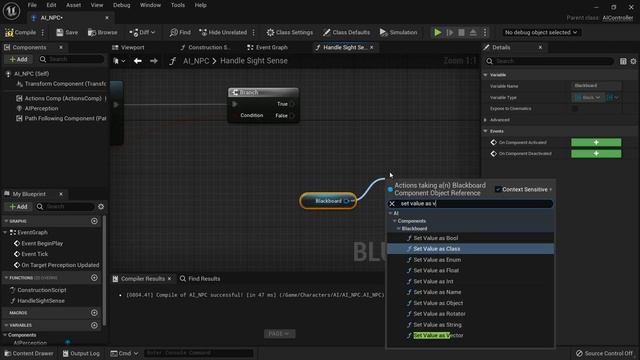Add On Component Deactivated event

coord(596,153)
